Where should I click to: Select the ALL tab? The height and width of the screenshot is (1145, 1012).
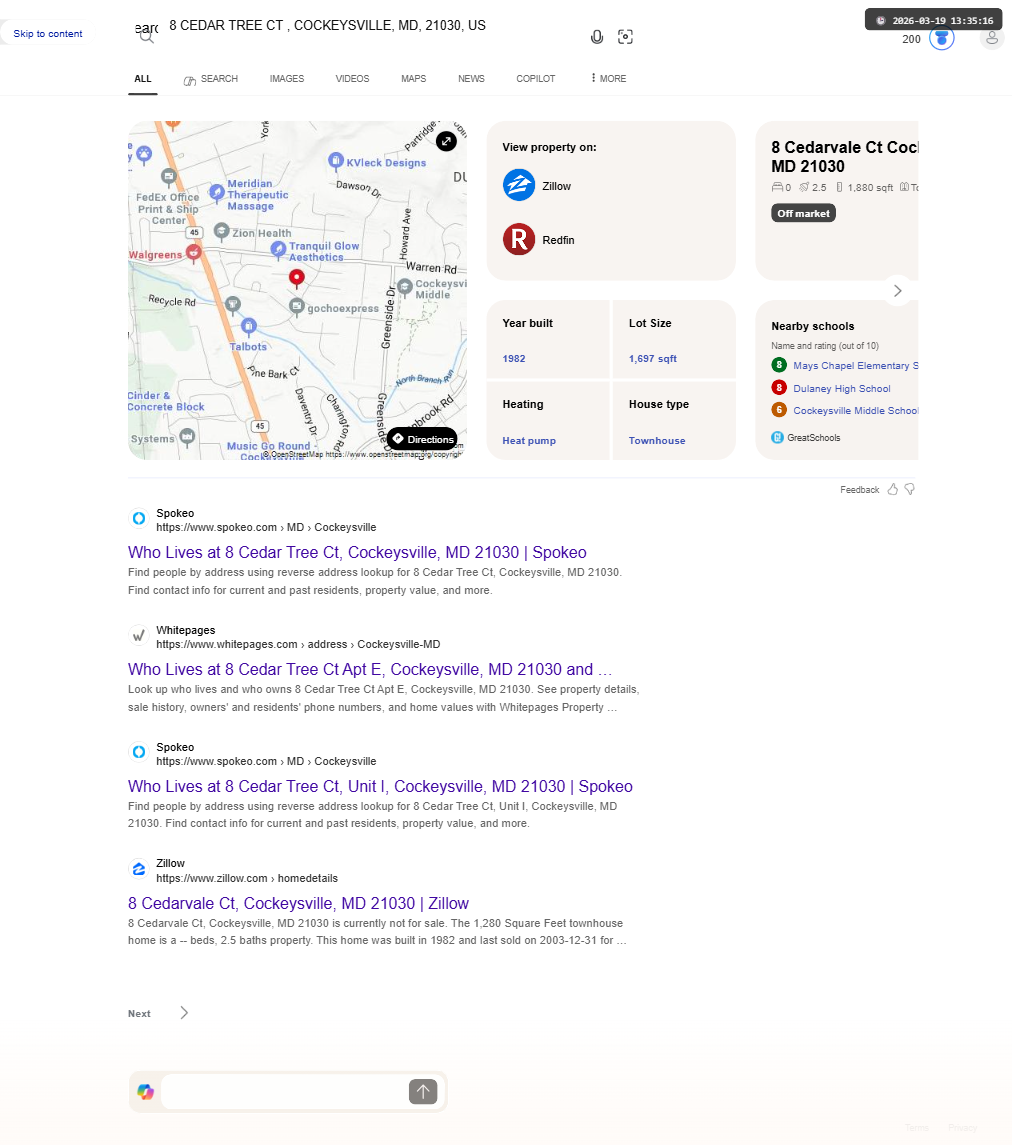click(143, 78)
